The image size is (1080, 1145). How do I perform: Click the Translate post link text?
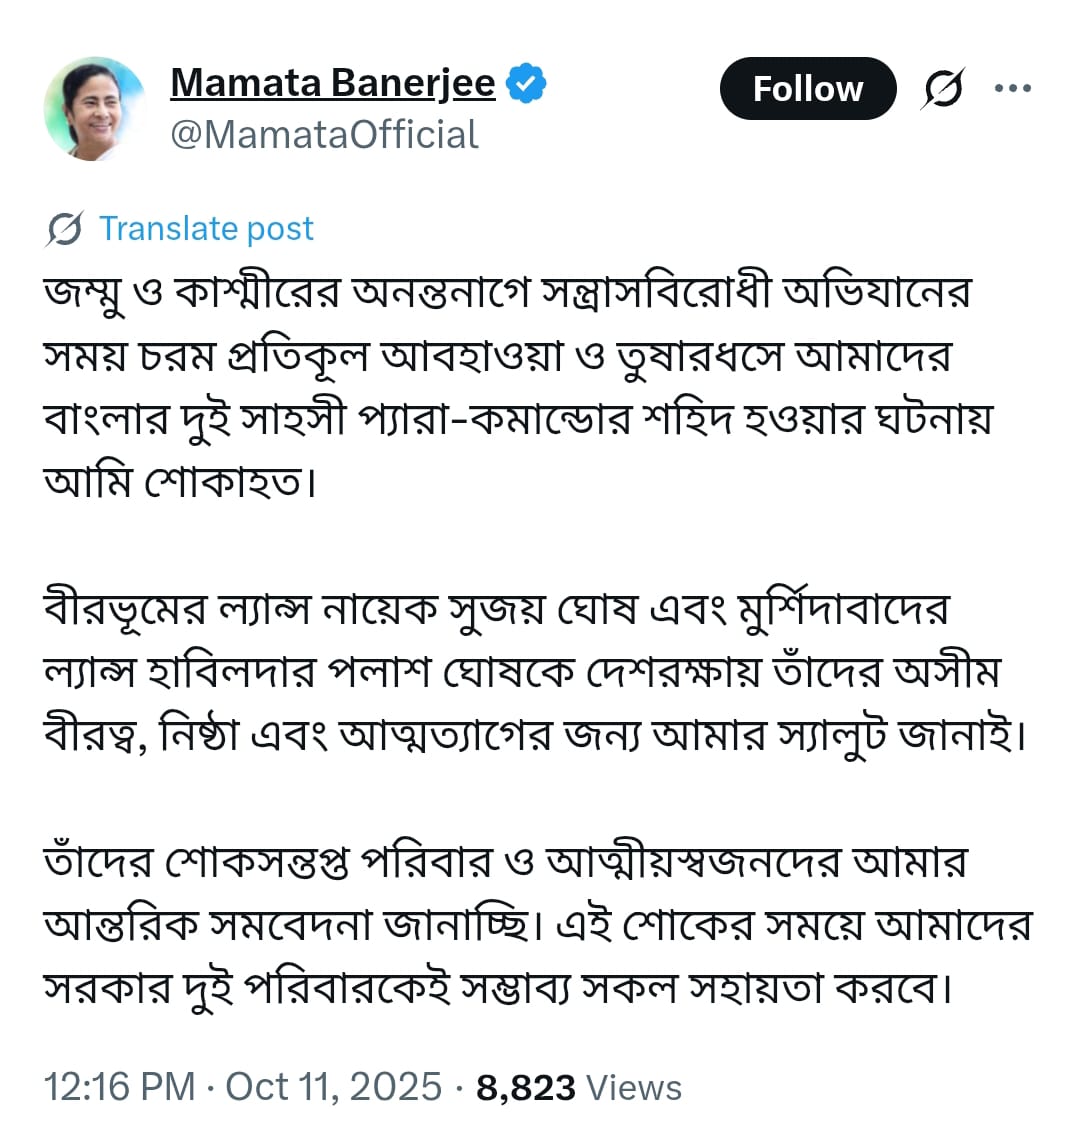coord(206,229)
